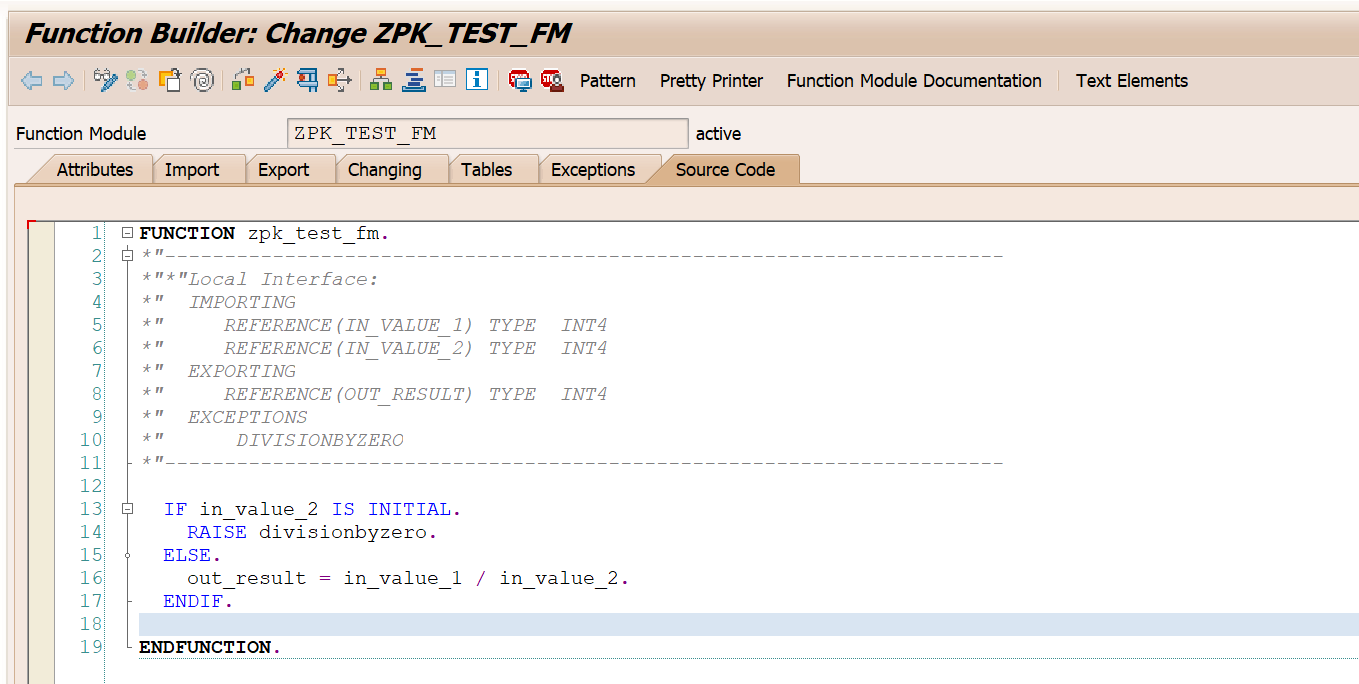Screen dimensions: 1359x684
Task: Click the blue information help icon
Action: click(x=477, y=81)
